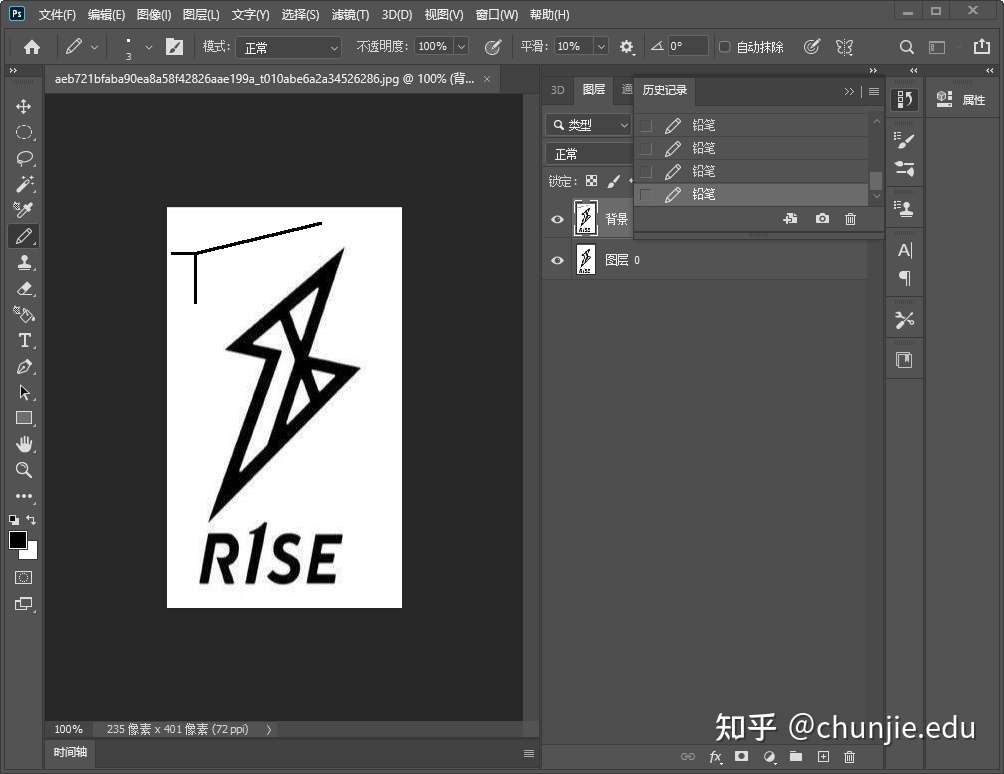Toggle pressure for size button

pos(811,47)
